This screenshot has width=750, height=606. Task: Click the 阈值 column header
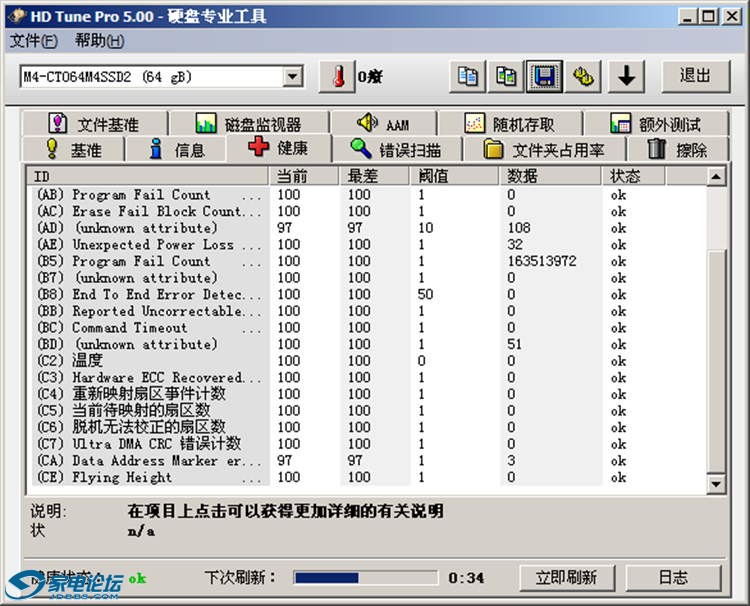[x=454, y=176]
